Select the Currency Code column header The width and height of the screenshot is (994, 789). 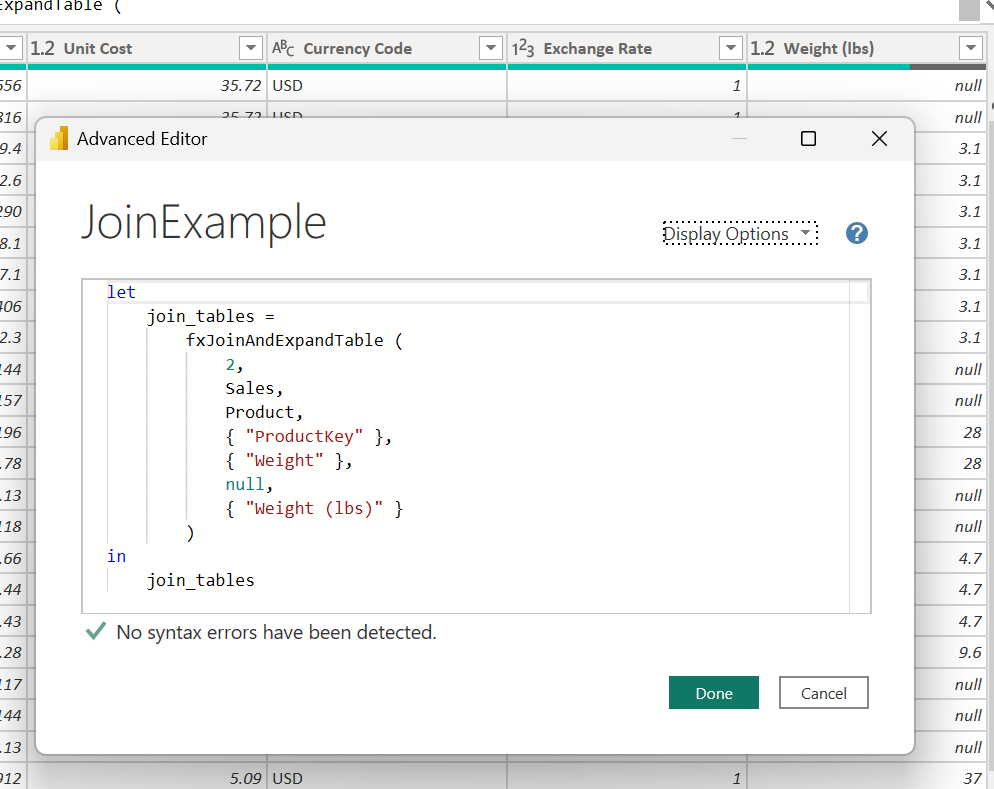tap(357, 48)
